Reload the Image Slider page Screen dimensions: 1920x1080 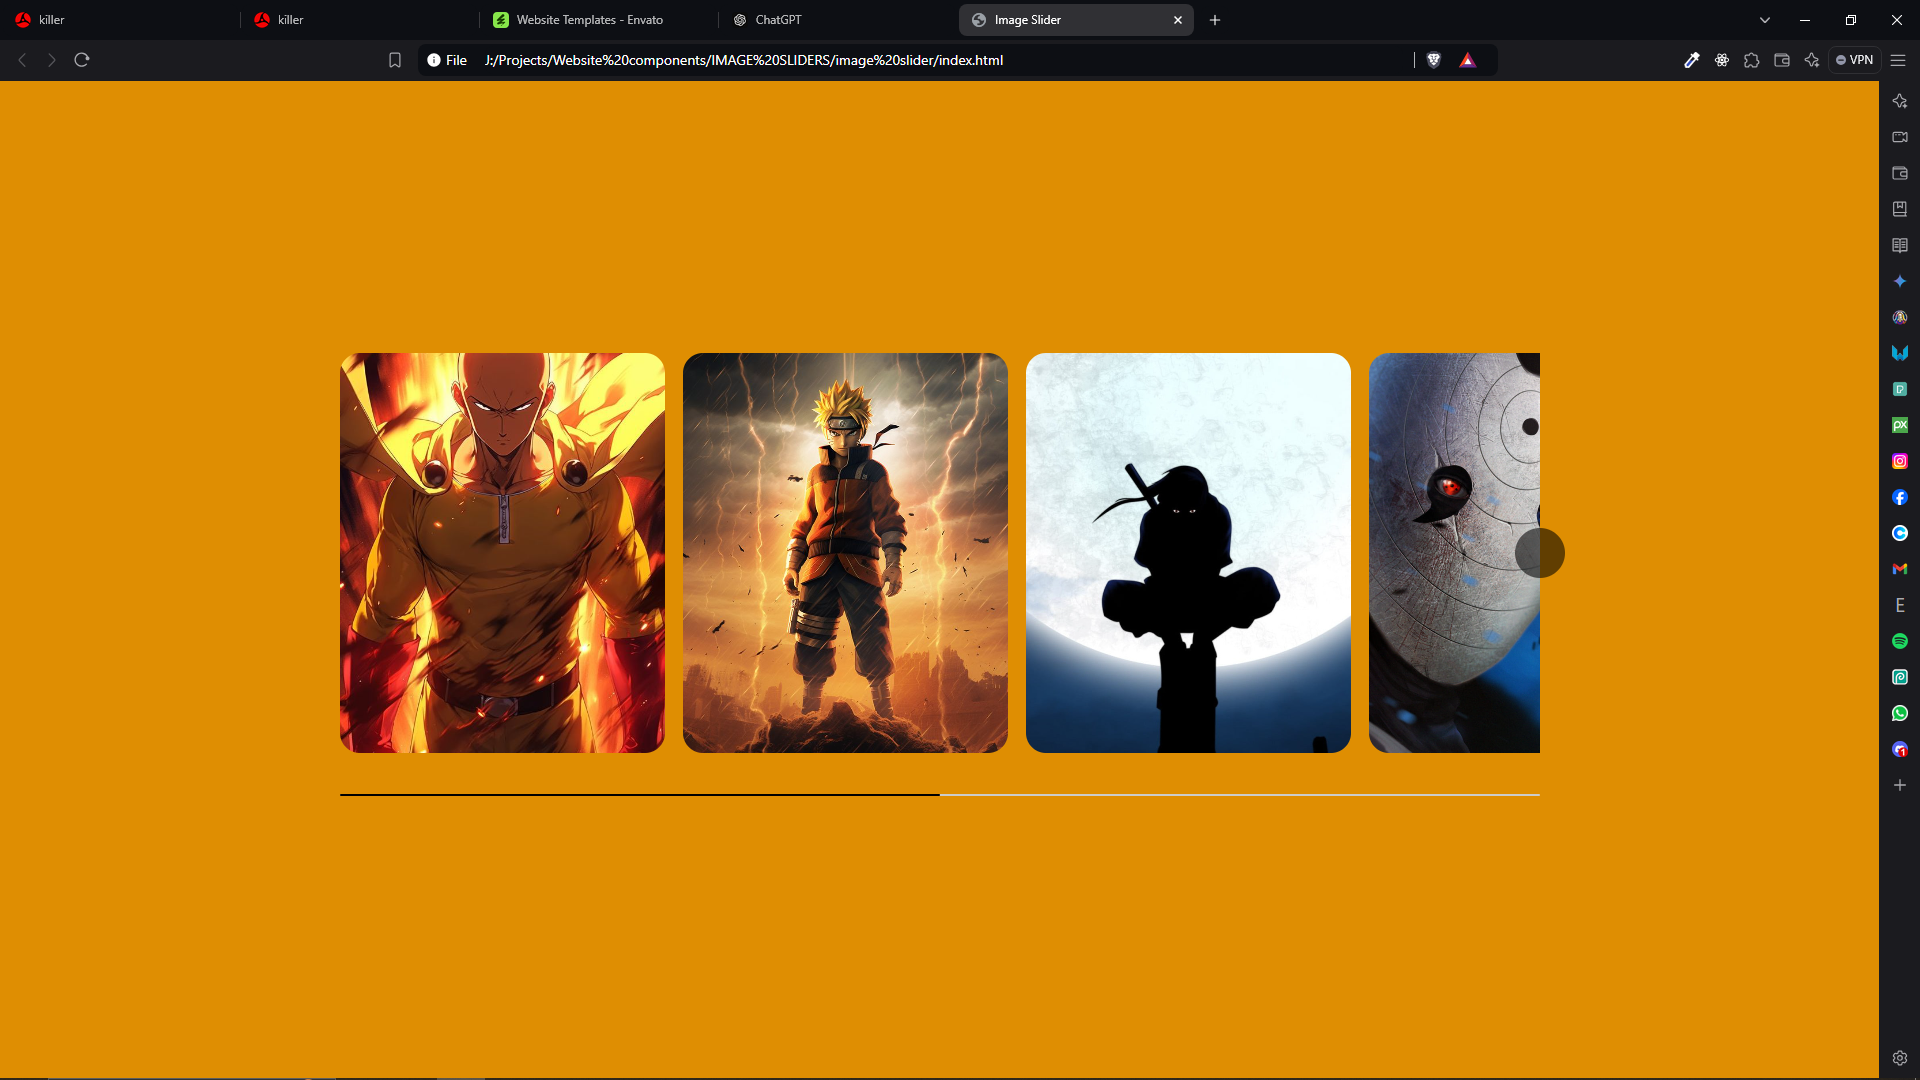(82, 60)
